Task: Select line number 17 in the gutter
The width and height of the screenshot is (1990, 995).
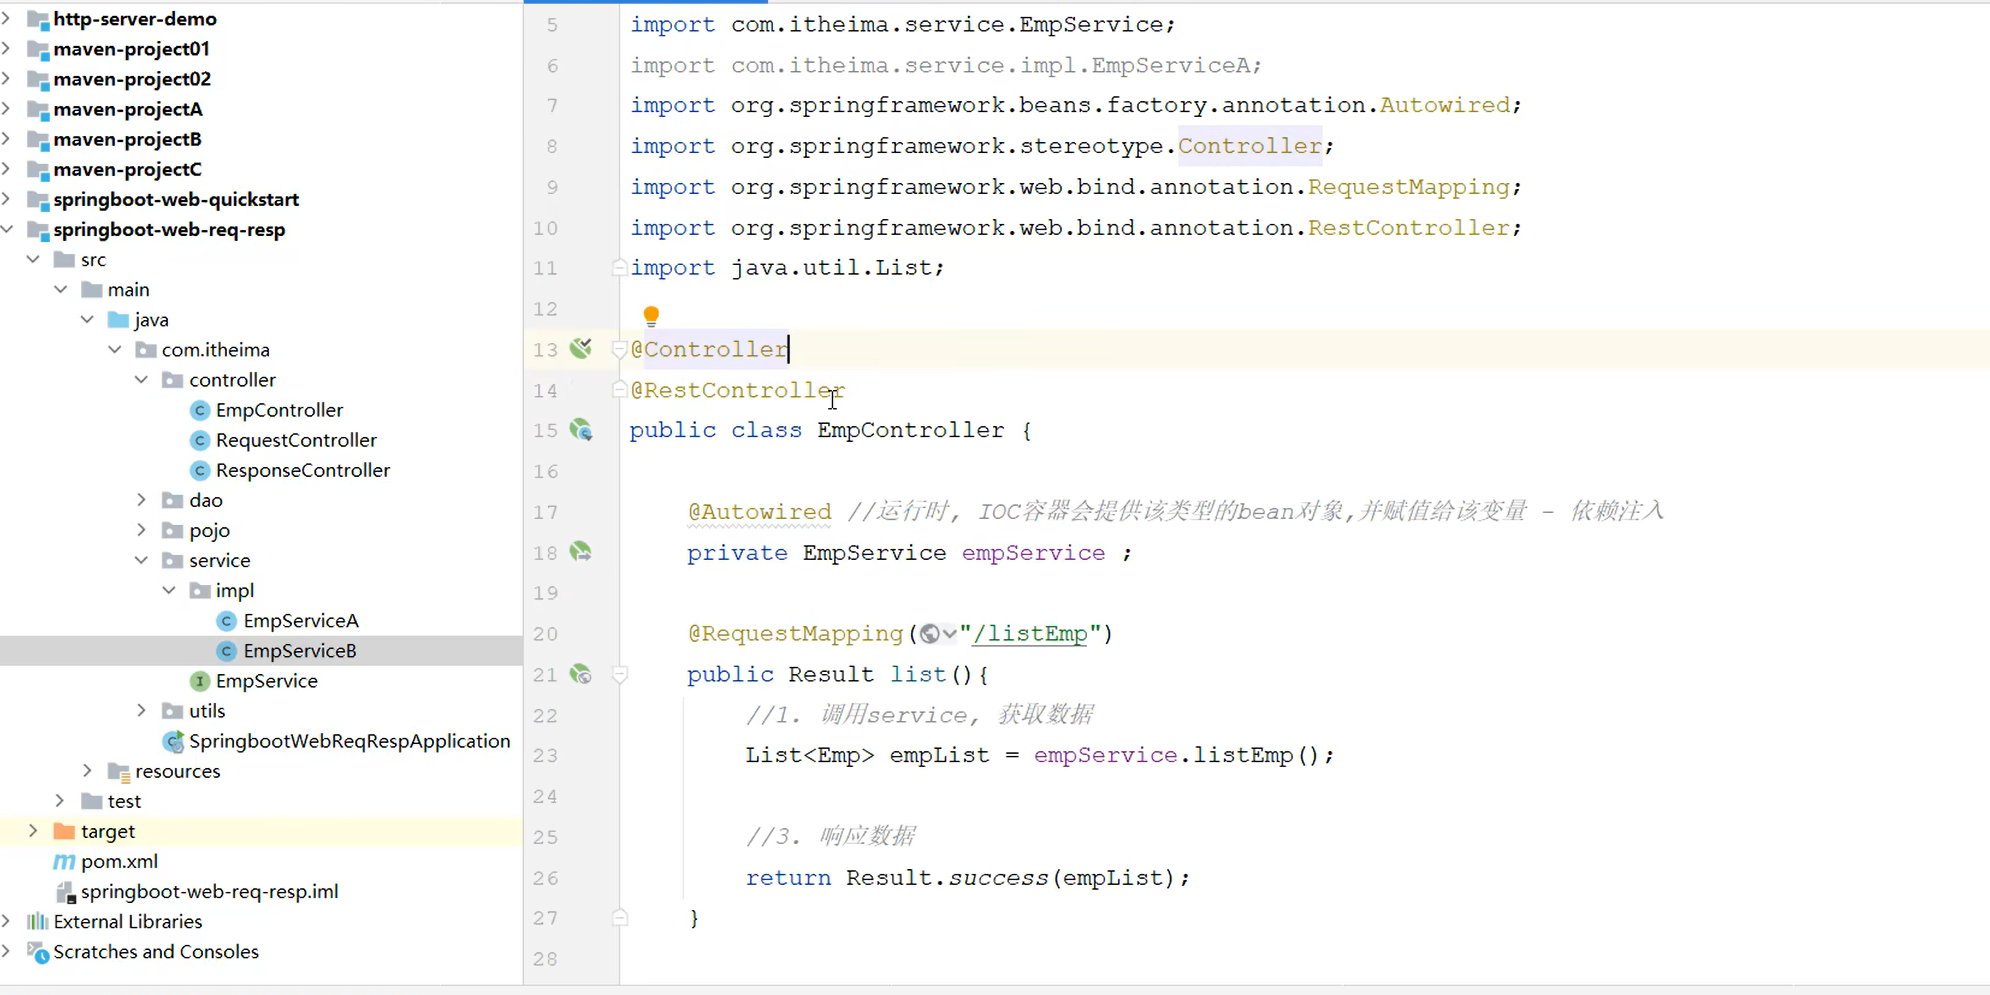Action: point(546,512)
